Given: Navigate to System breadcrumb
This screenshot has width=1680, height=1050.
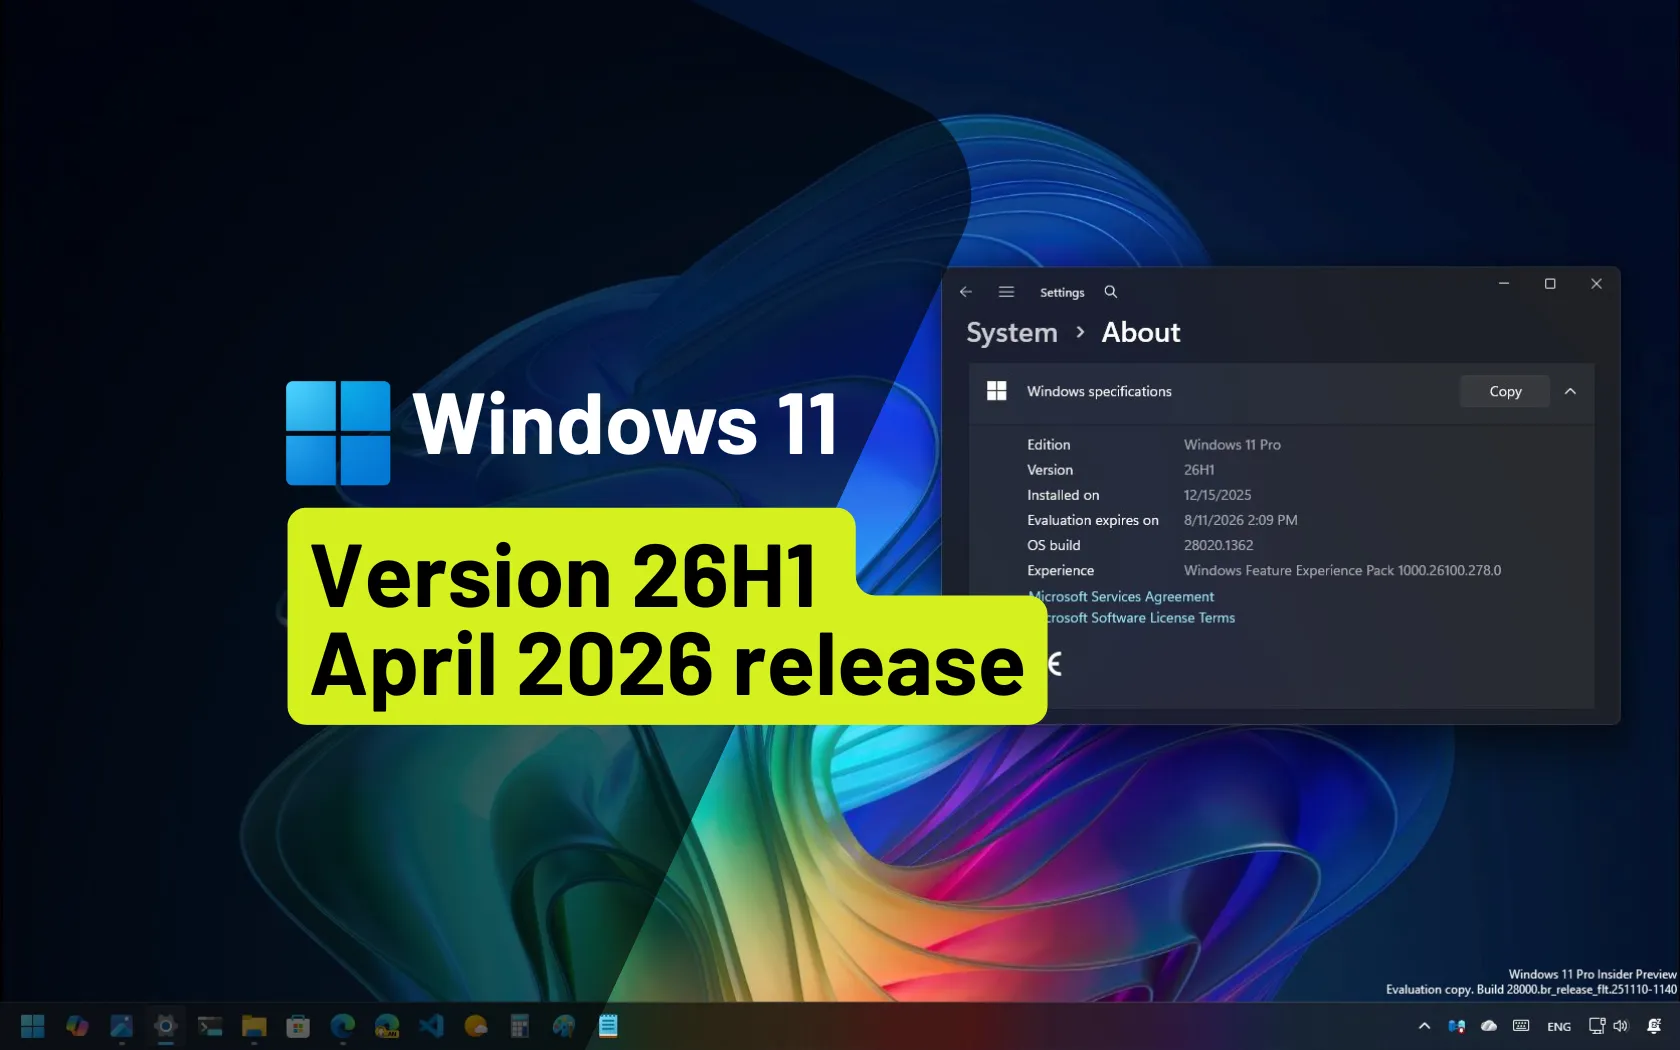Looking at the screenshot, I should pos(1010,332).
